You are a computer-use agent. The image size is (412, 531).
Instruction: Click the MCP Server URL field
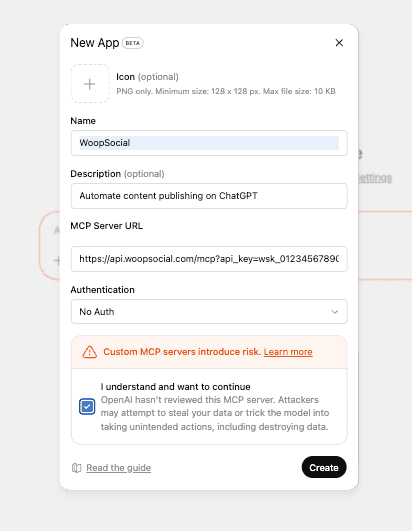coord(209,259)
